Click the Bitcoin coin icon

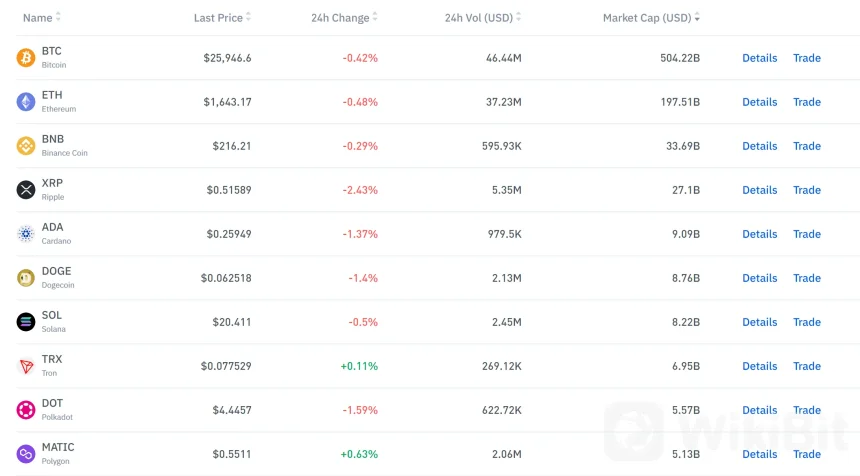coord(26,58)
